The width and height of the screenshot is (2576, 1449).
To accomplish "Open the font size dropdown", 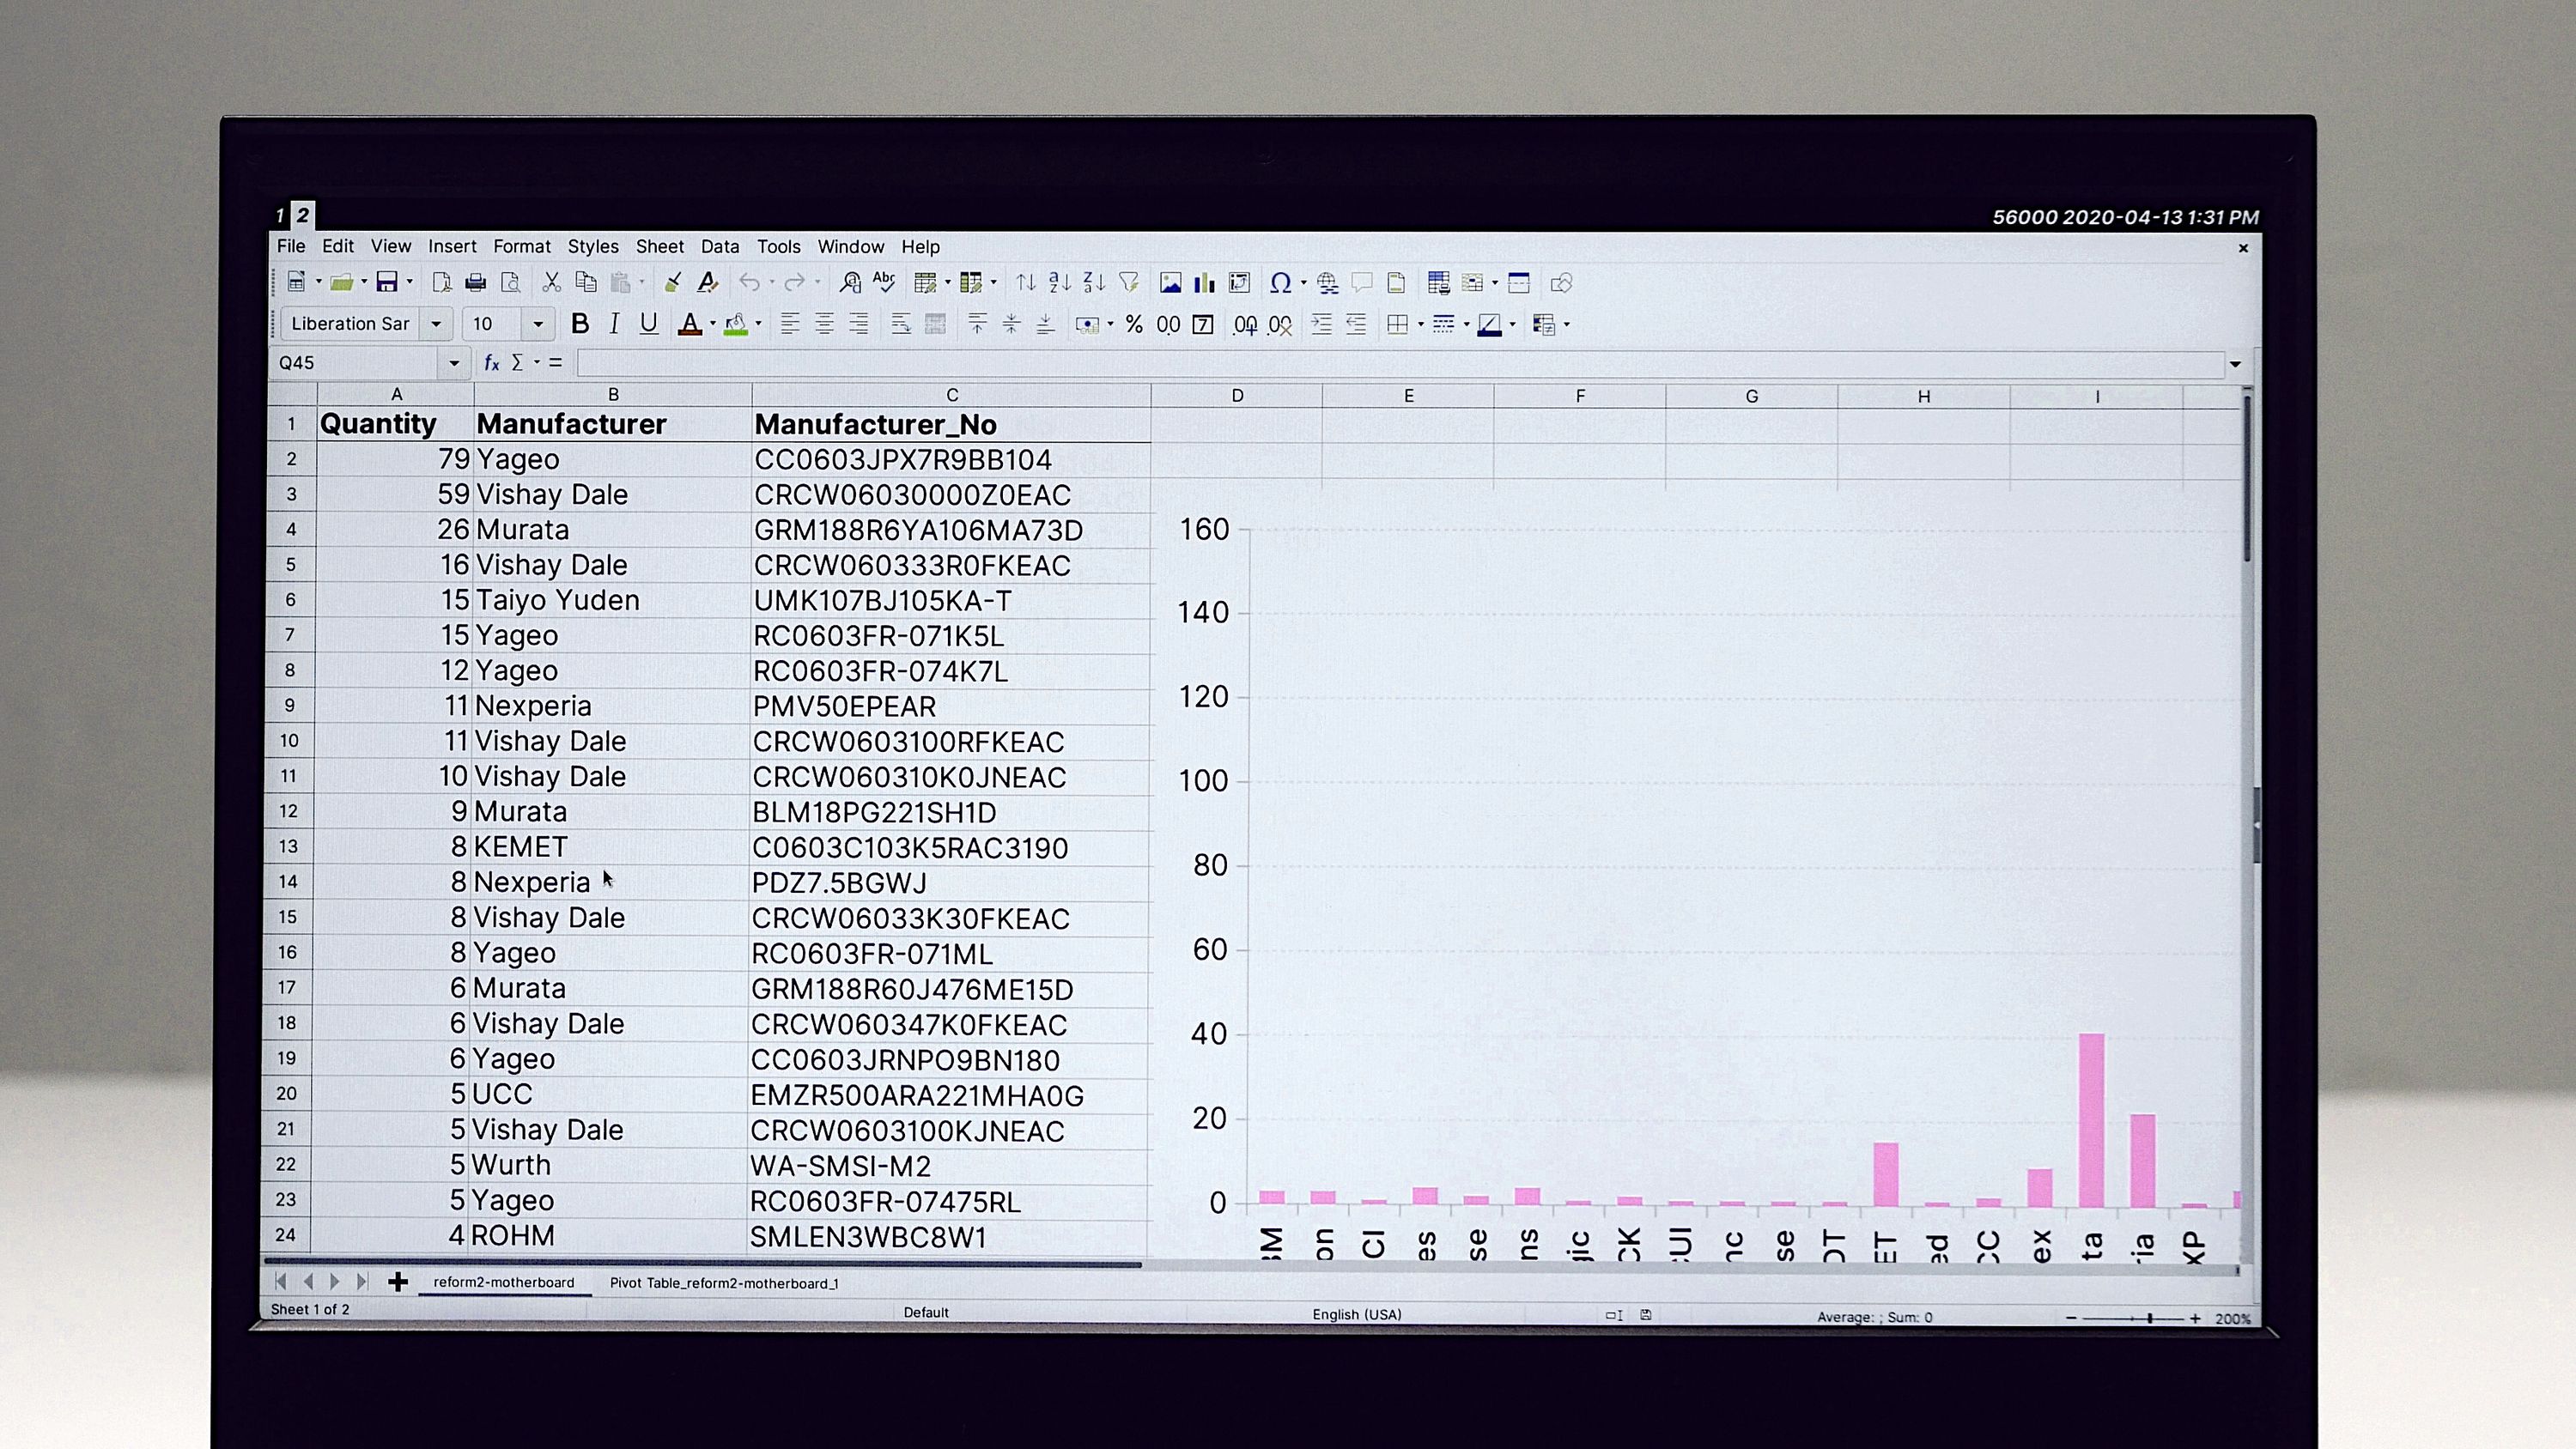I will click(x=538, y=324).
